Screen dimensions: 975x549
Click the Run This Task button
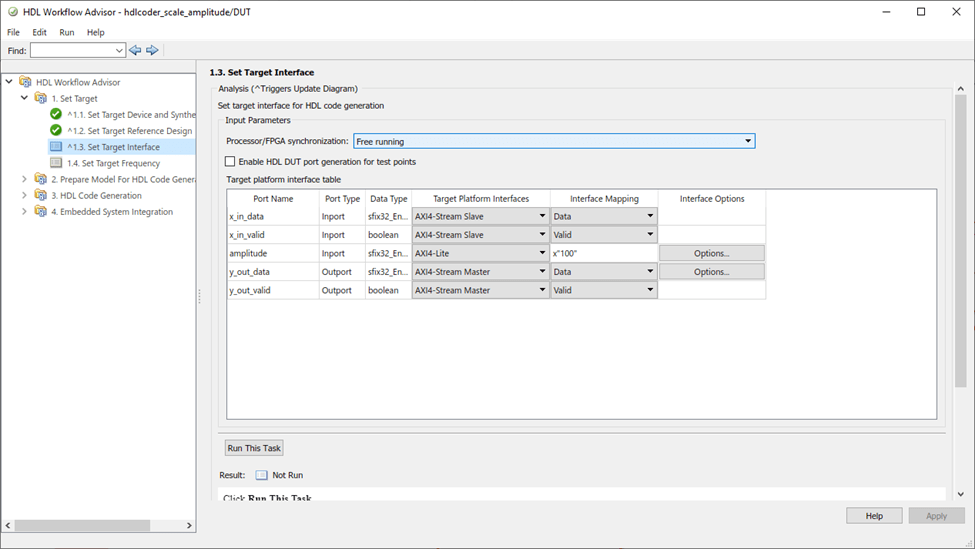point(254,448)
